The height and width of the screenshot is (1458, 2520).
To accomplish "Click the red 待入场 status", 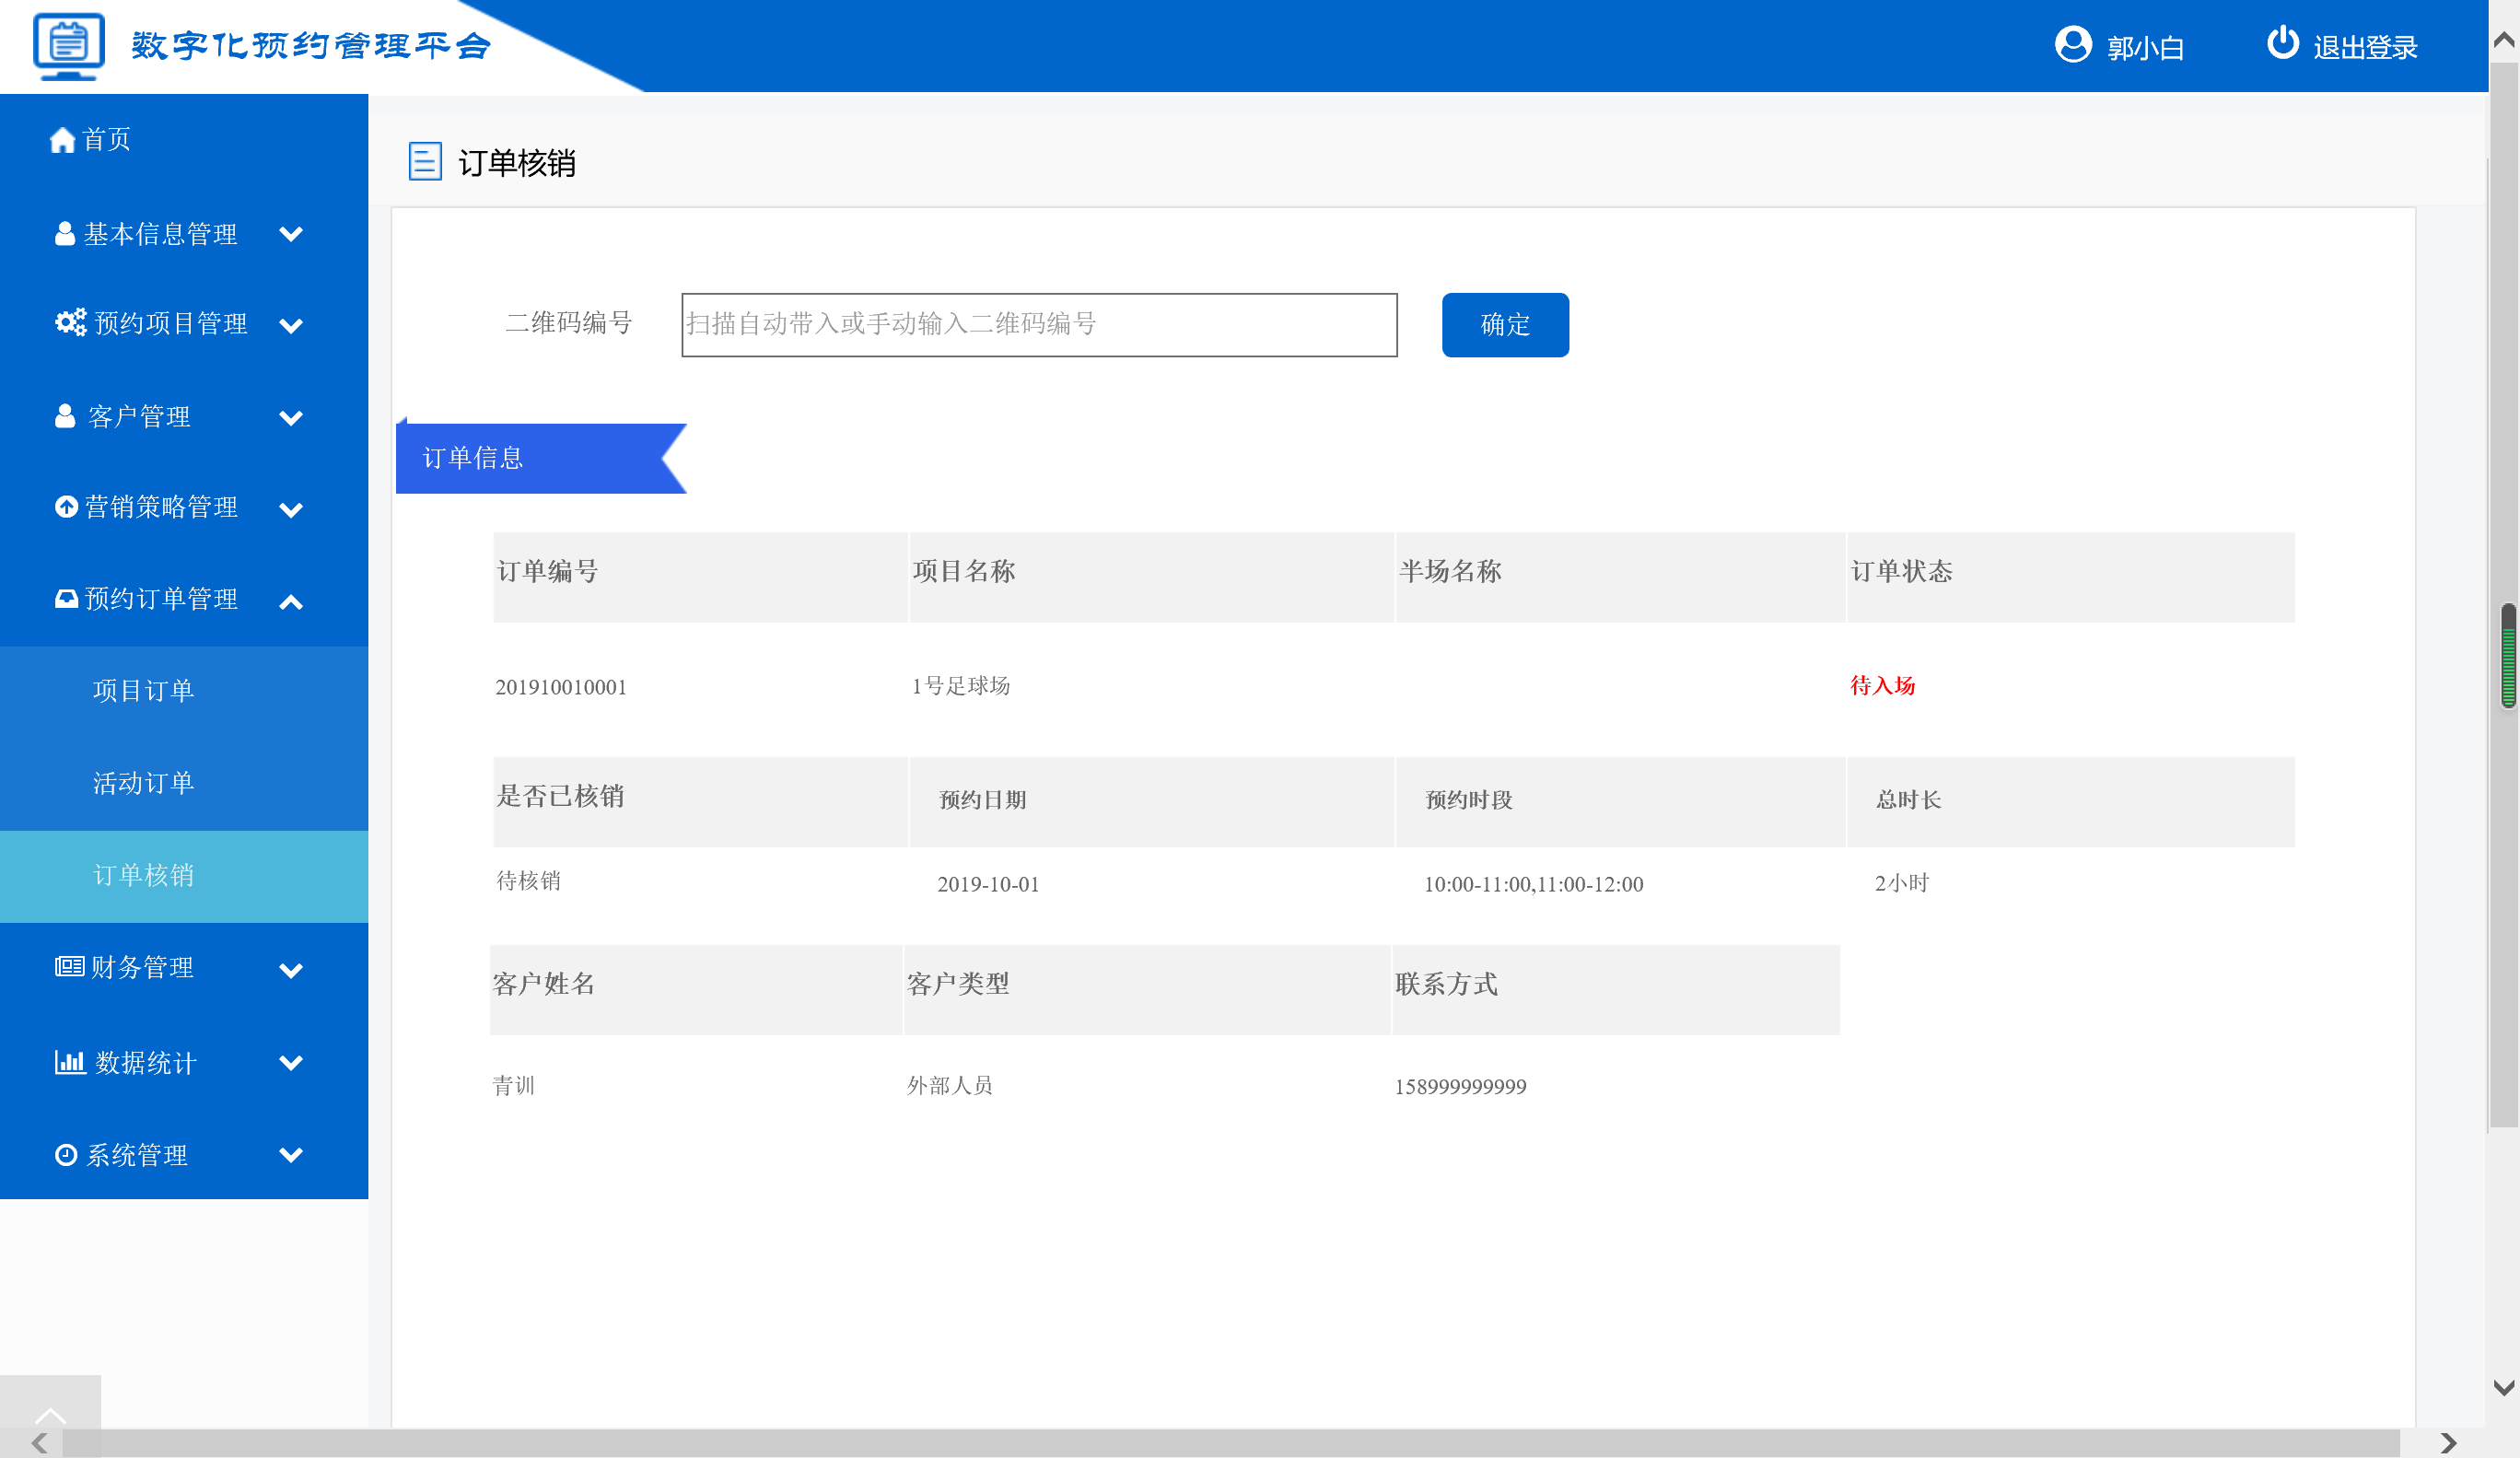I will [1882, 685].
